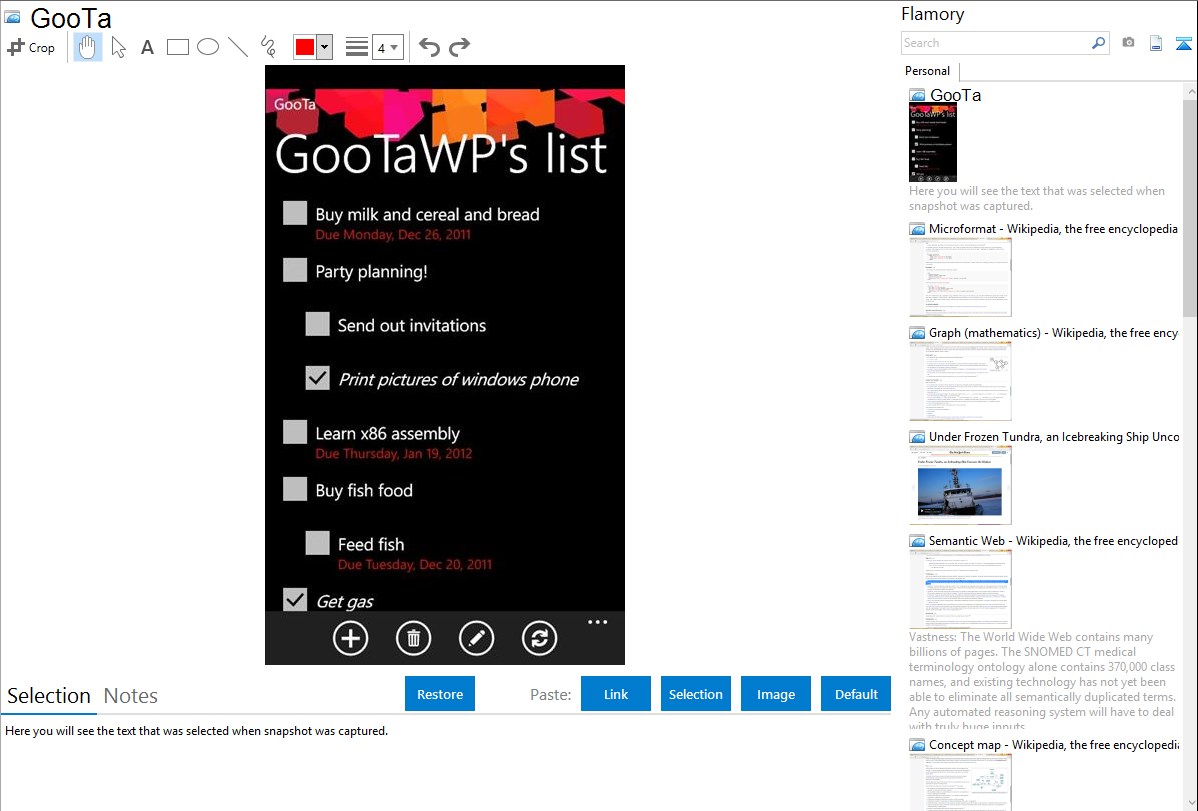
Task: Click the camera snapshot icon
Action: (x=1128, y=43)
